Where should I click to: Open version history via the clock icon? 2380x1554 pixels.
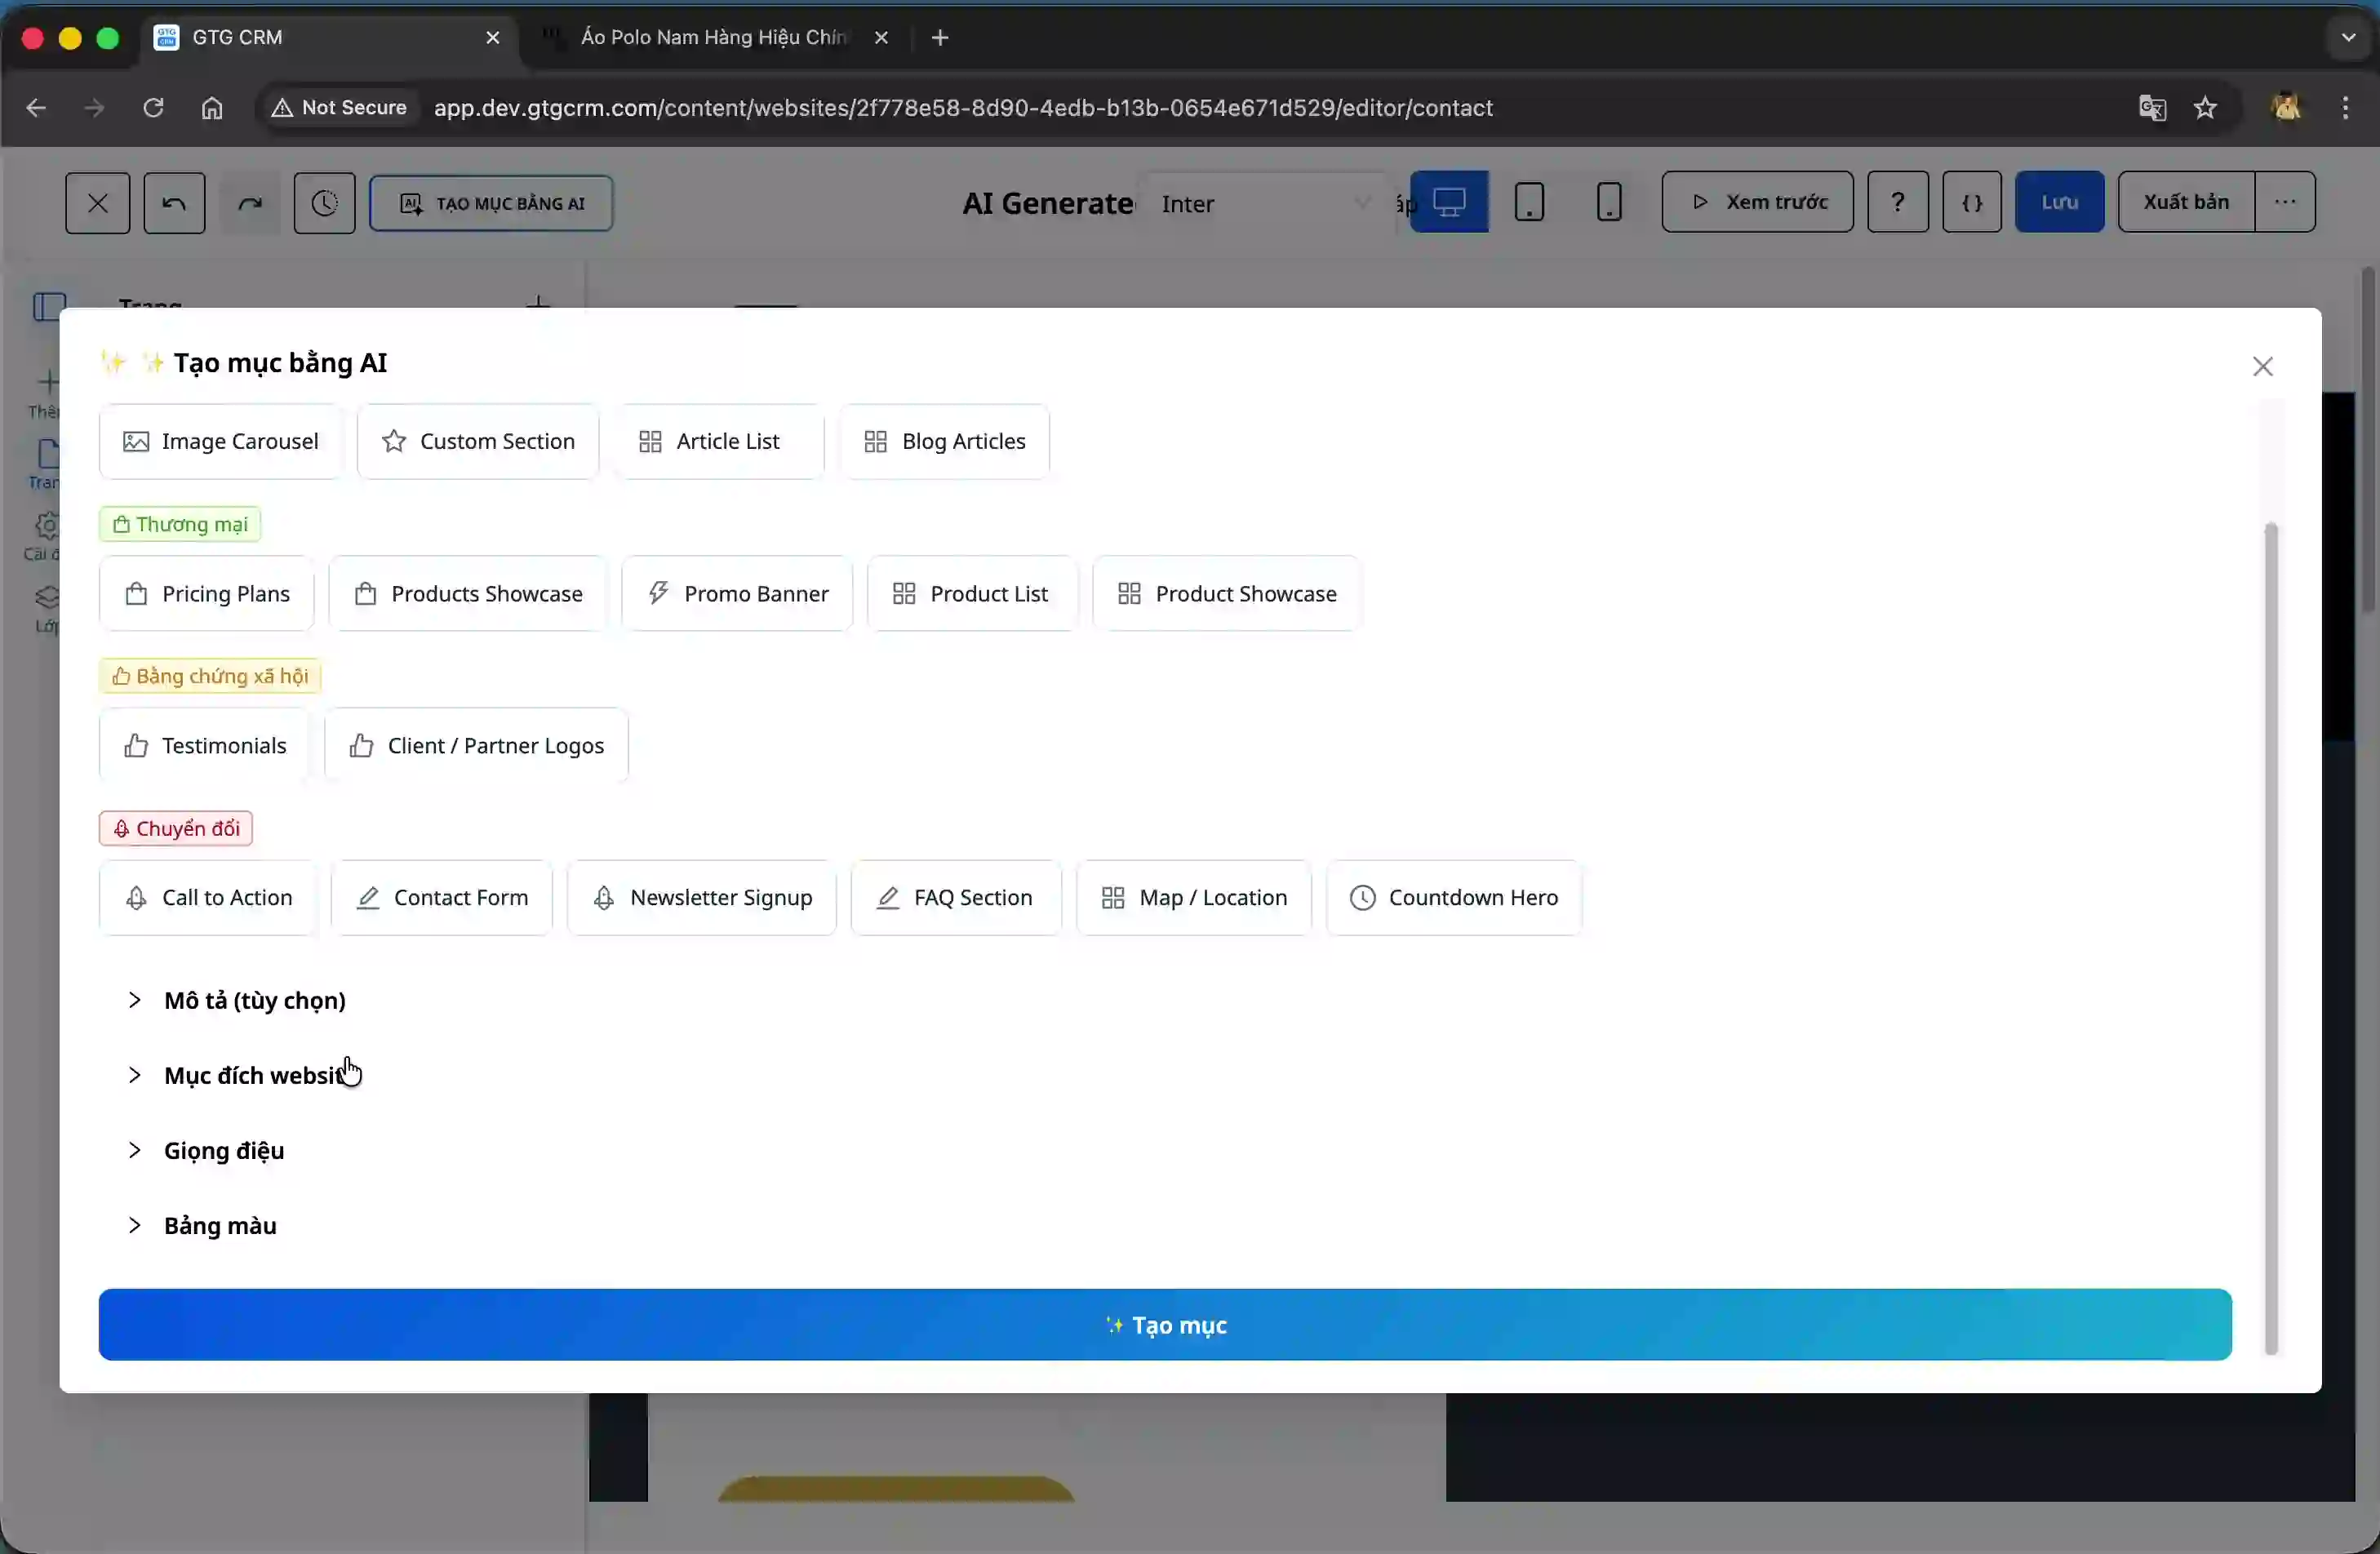(324, 203)
